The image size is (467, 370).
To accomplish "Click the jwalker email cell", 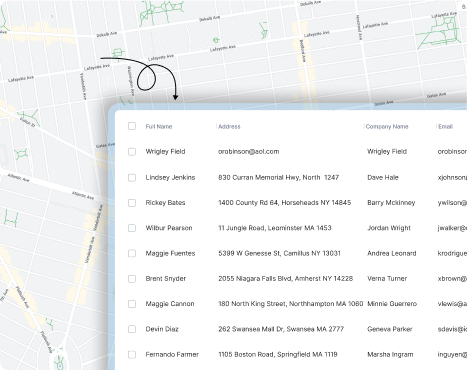I will [452, 228].
